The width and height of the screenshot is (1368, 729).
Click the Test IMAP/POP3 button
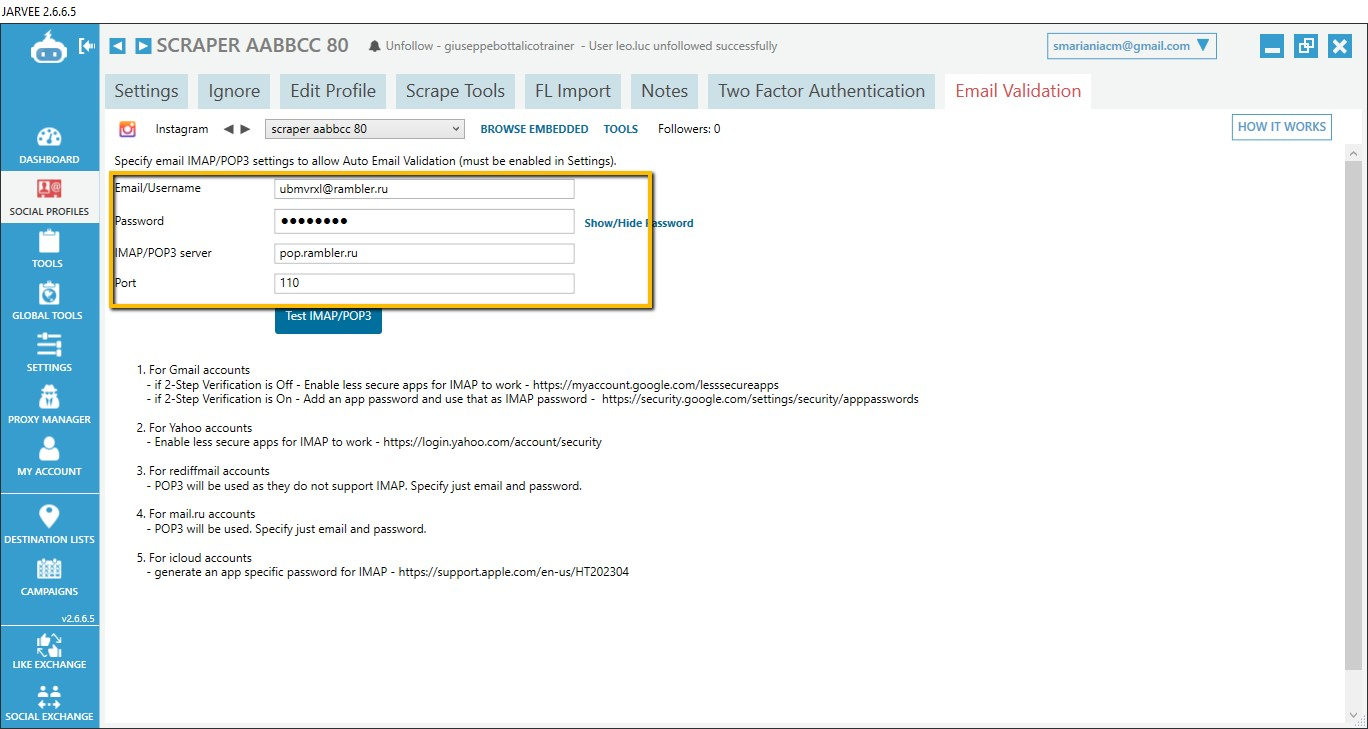coord(328,316)
